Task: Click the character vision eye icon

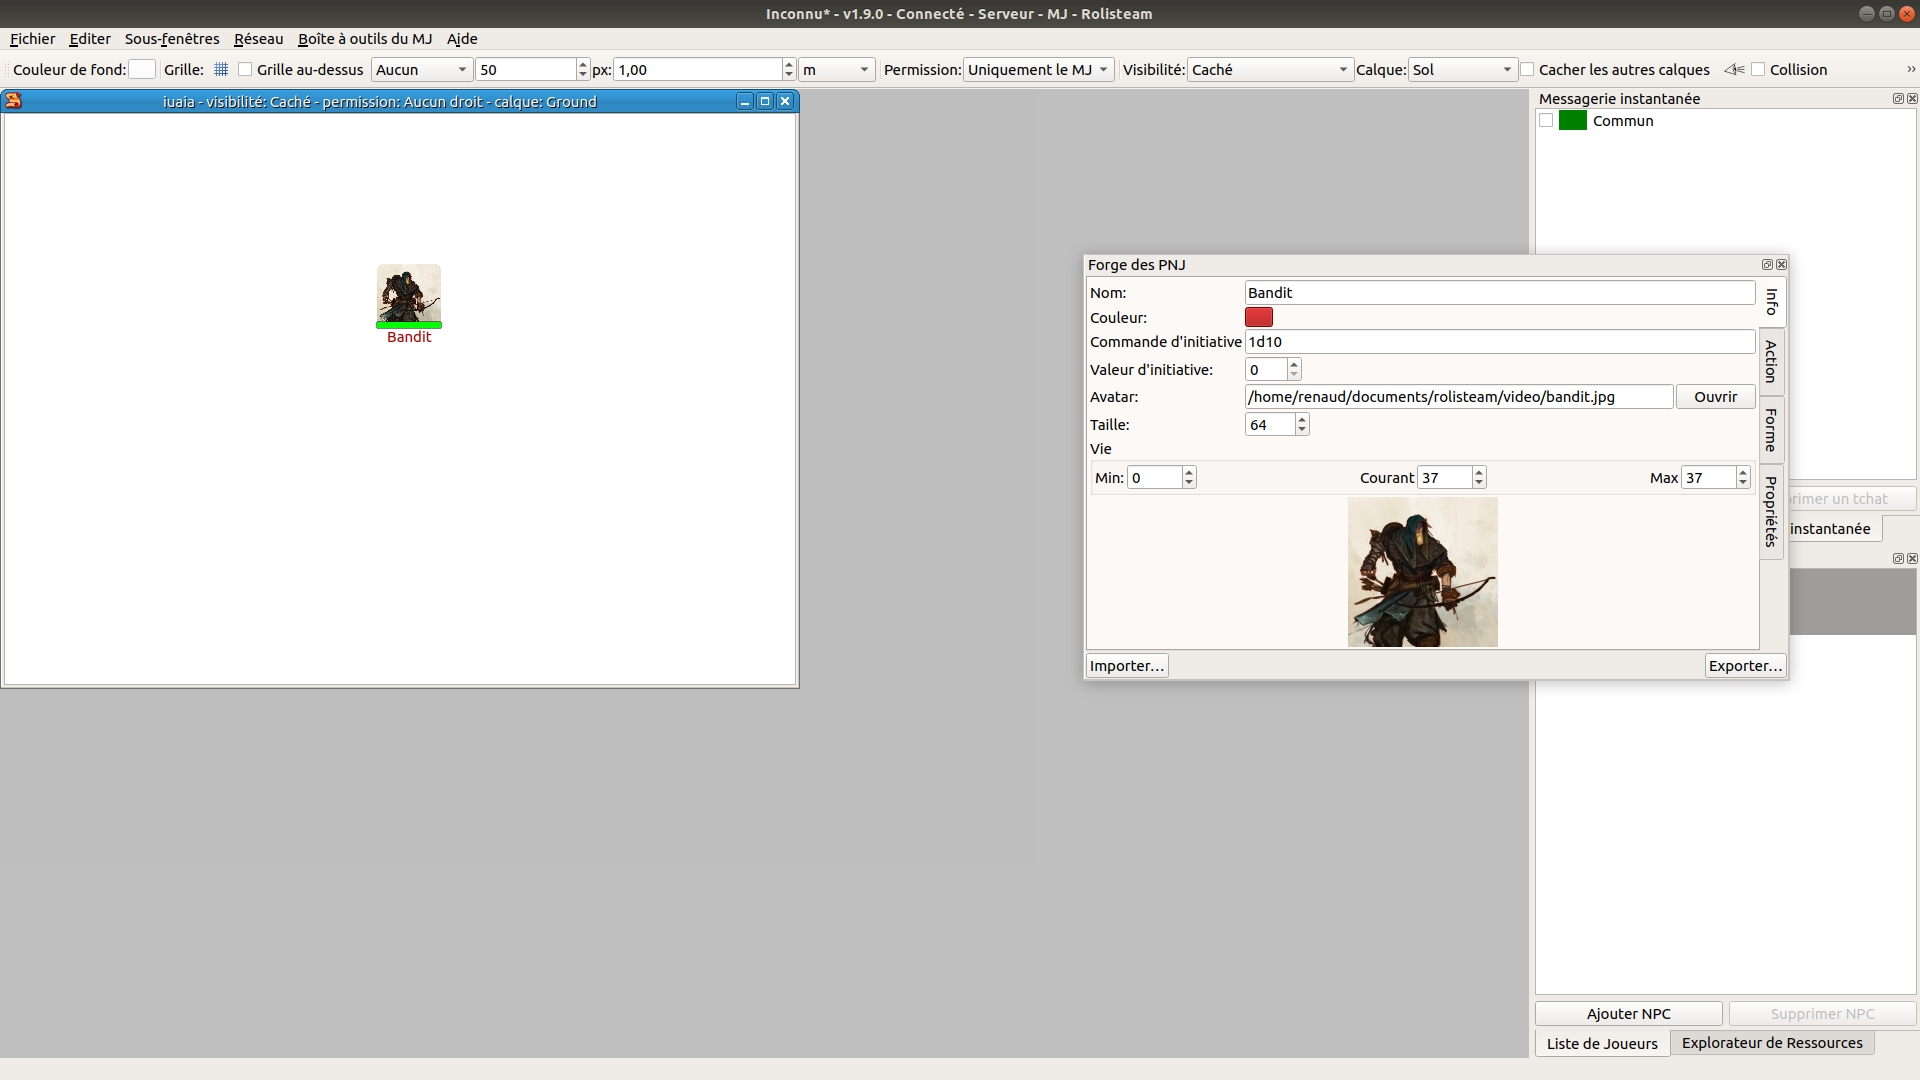Action: point(1734,70)
